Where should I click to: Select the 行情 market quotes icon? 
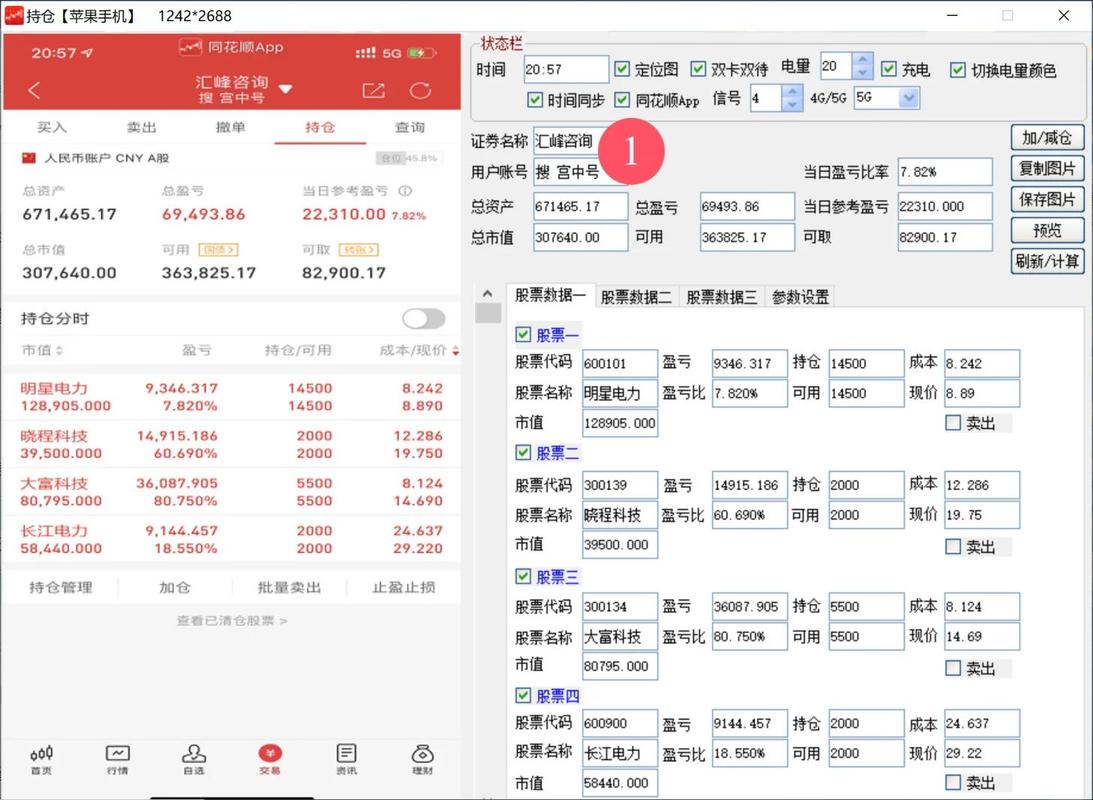[x=117, y=761]
